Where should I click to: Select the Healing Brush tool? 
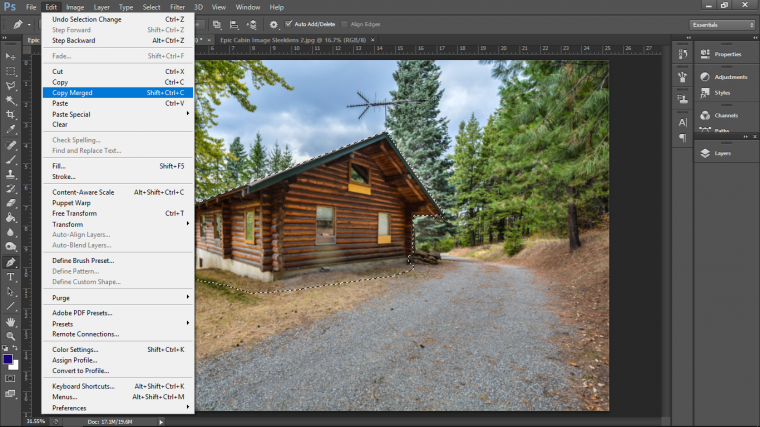(10, 145)
